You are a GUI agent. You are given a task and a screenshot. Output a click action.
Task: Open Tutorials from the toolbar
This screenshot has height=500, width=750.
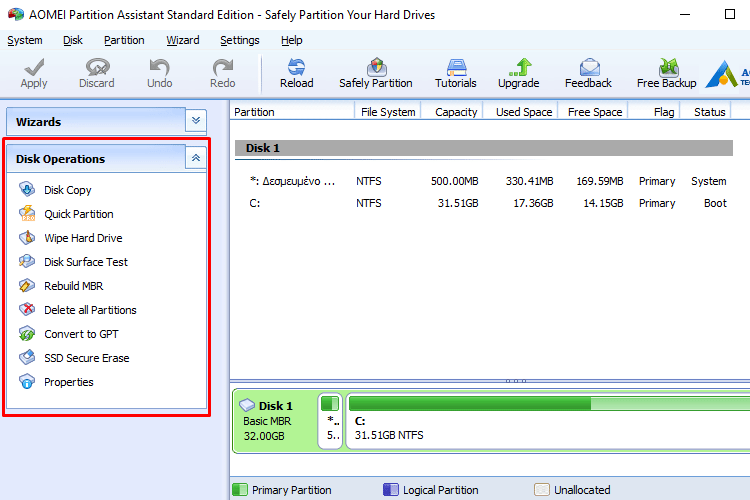(456, 74)
